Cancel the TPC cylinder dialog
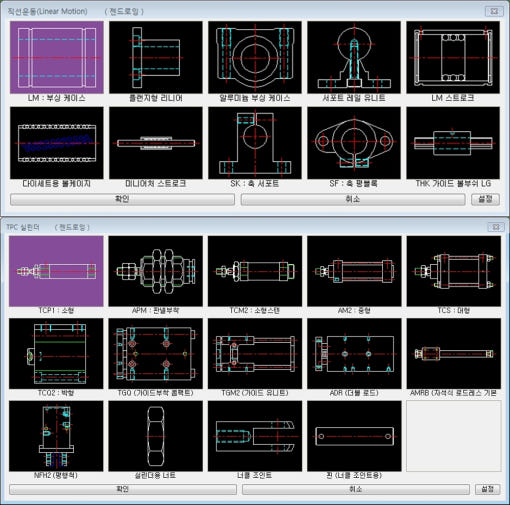The image size is (510, 505). (355, 489)
